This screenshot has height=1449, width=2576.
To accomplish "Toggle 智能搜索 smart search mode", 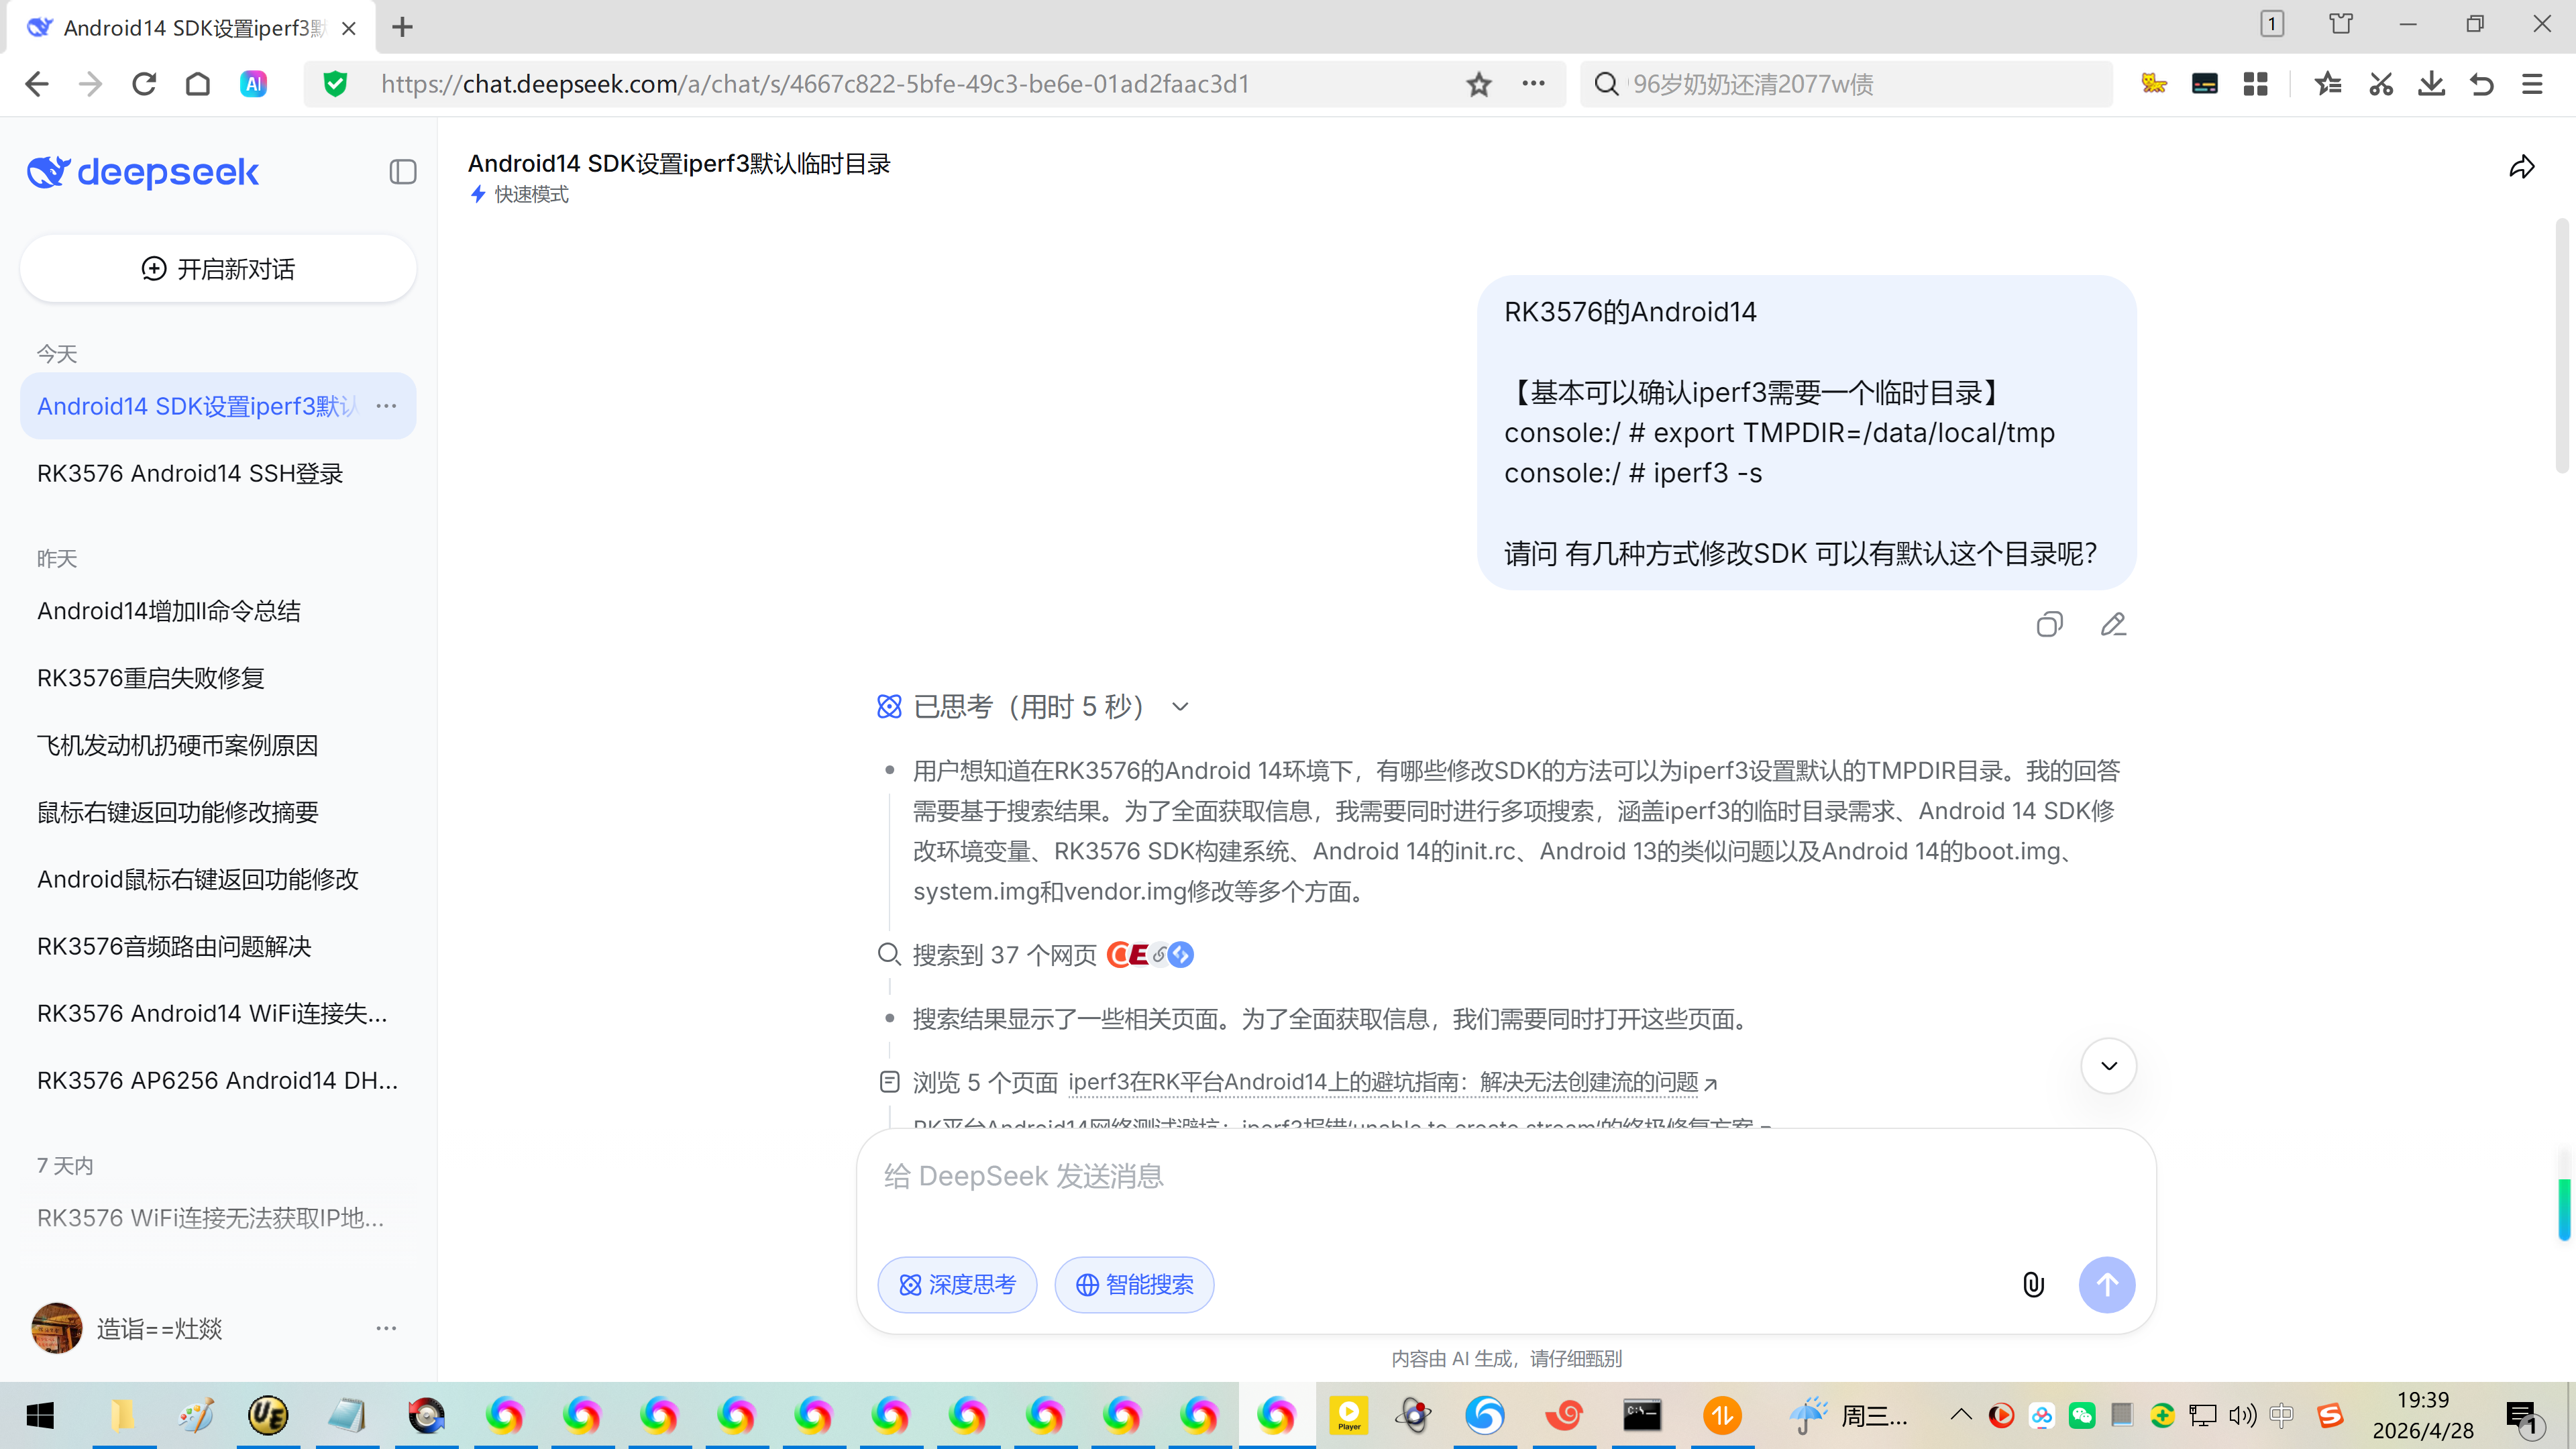I will tap(1134, 1284).
